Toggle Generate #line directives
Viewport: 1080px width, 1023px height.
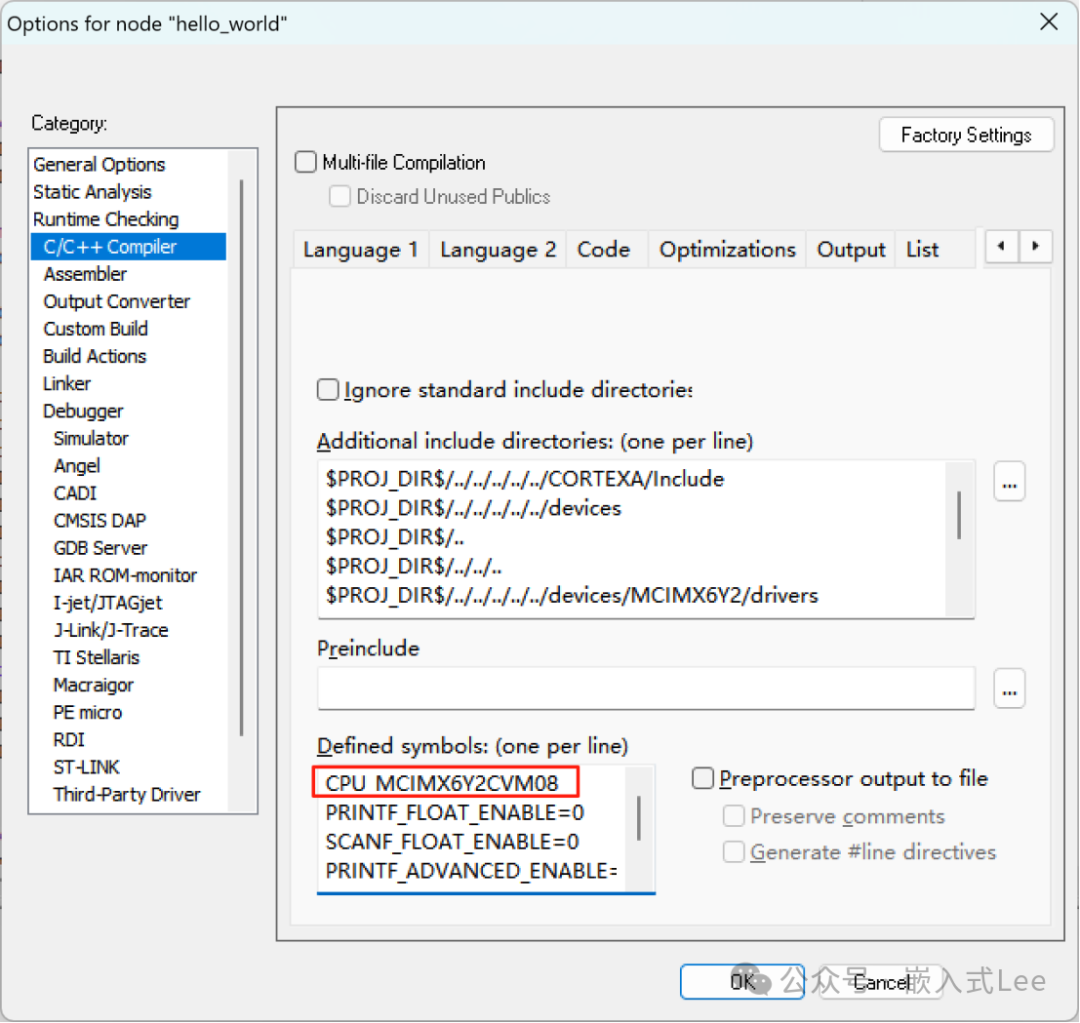coord(733,852)
